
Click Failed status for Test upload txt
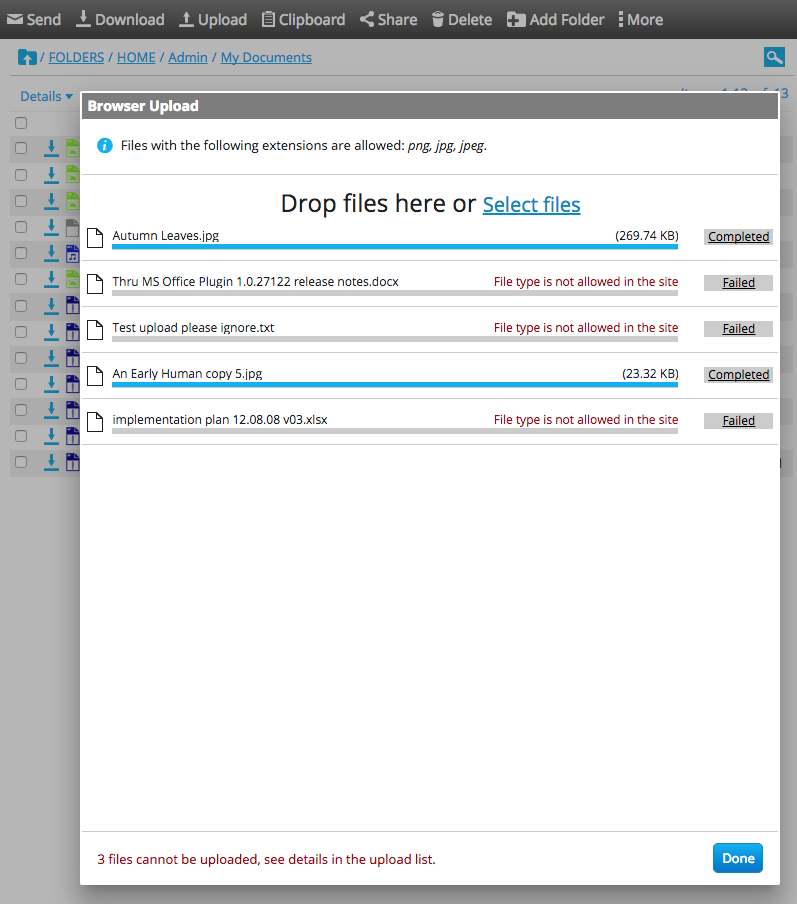[738, 329]
